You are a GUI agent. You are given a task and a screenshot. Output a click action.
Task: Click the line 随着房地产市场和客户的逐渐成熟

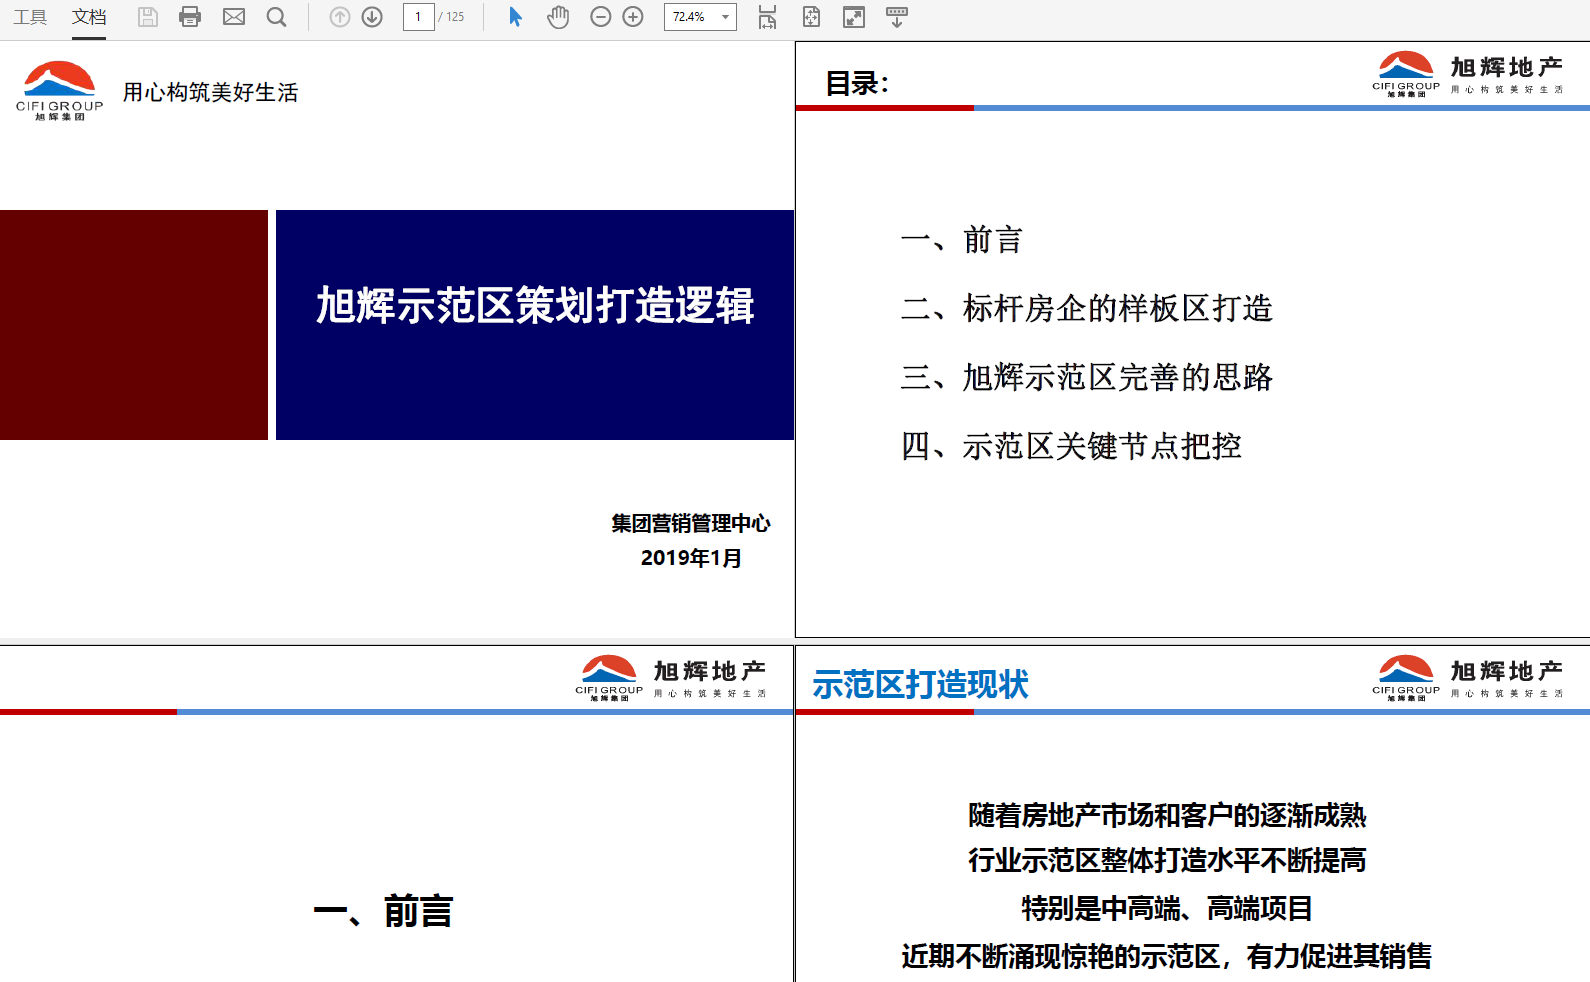point(1167,815)
